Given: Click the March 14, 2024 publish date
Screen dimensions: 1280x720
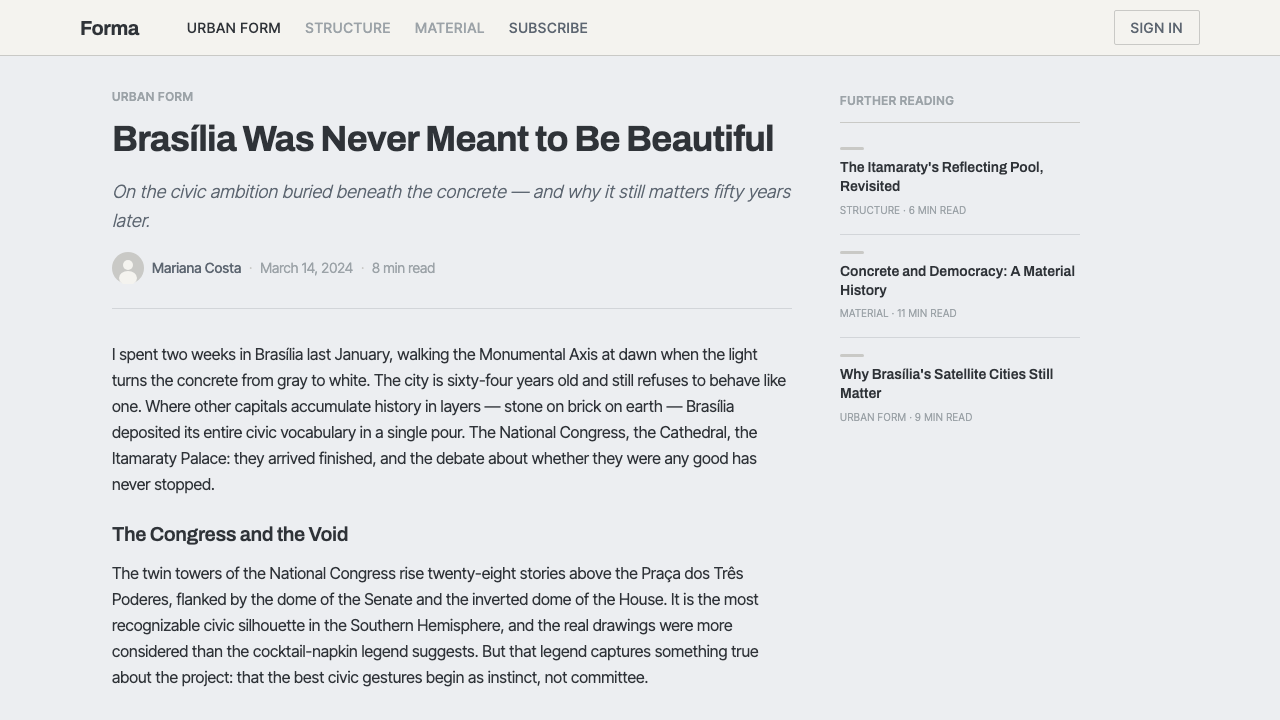Looking at the screenshot, I should pos(306,268).
